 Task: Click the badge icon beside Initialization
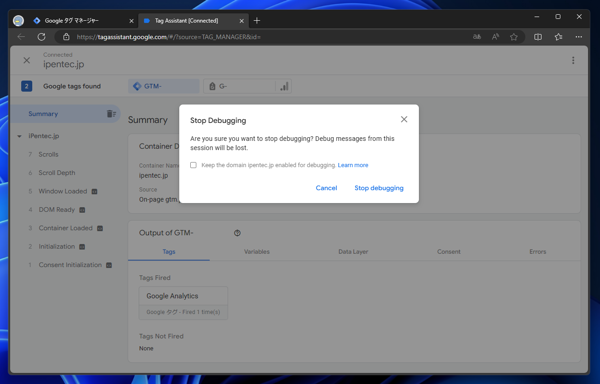[82, 247]
